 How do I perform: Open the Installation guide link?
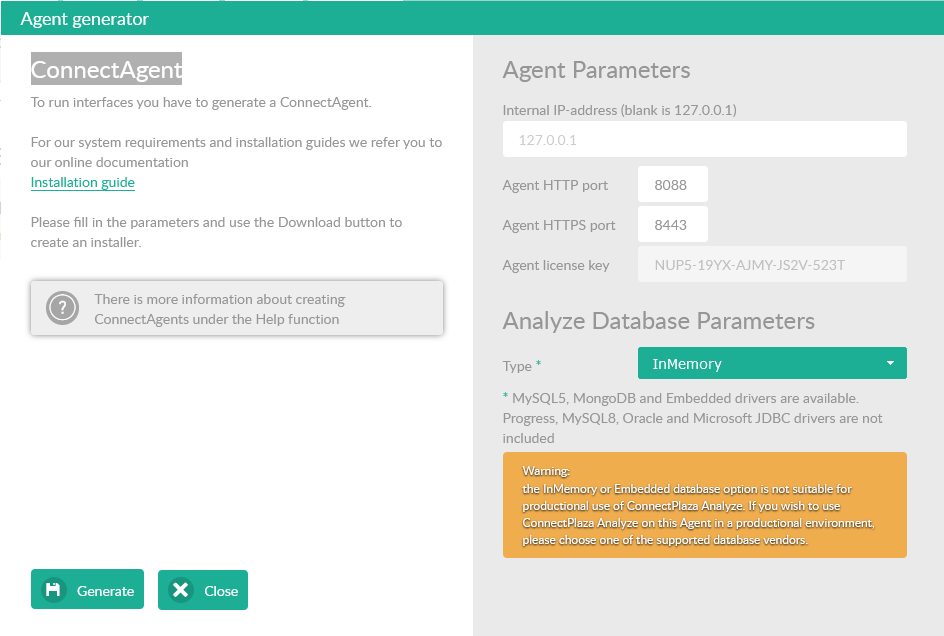[83, 183]
